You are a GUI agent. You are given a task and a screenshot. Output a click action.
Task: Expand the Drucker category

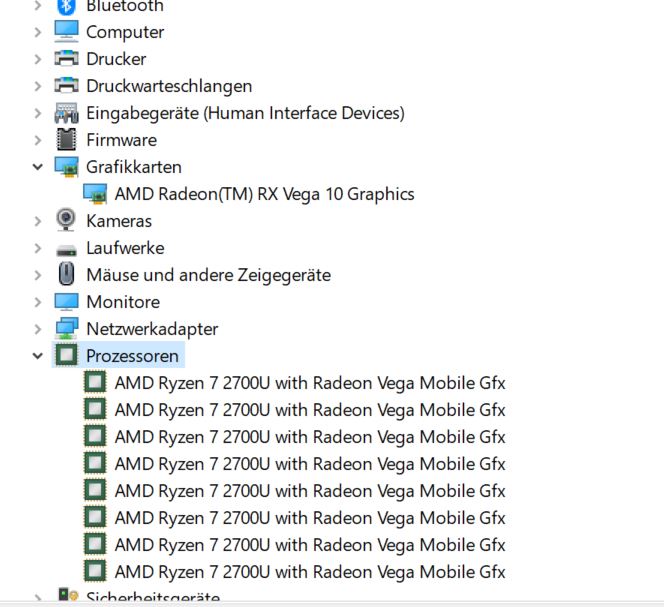(x=38, y=59)
